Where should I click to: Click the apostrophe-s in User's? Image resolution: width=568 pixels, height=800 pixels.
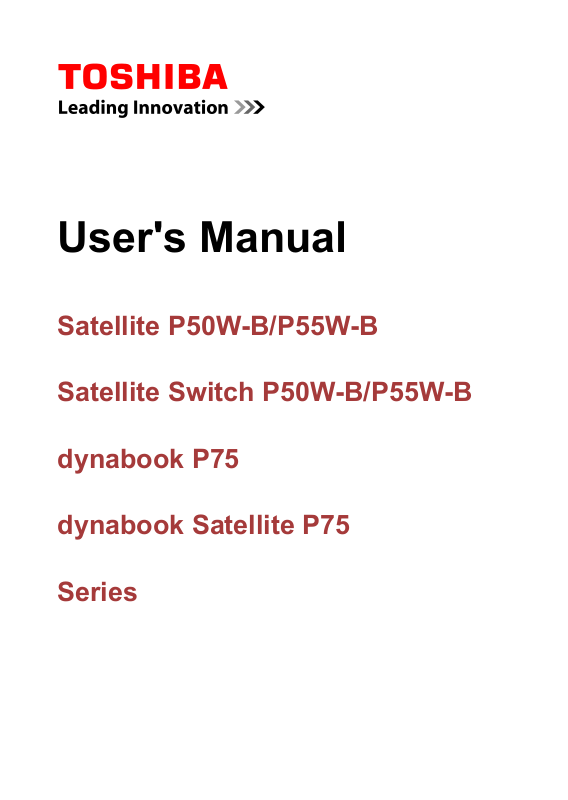(172, 237)
